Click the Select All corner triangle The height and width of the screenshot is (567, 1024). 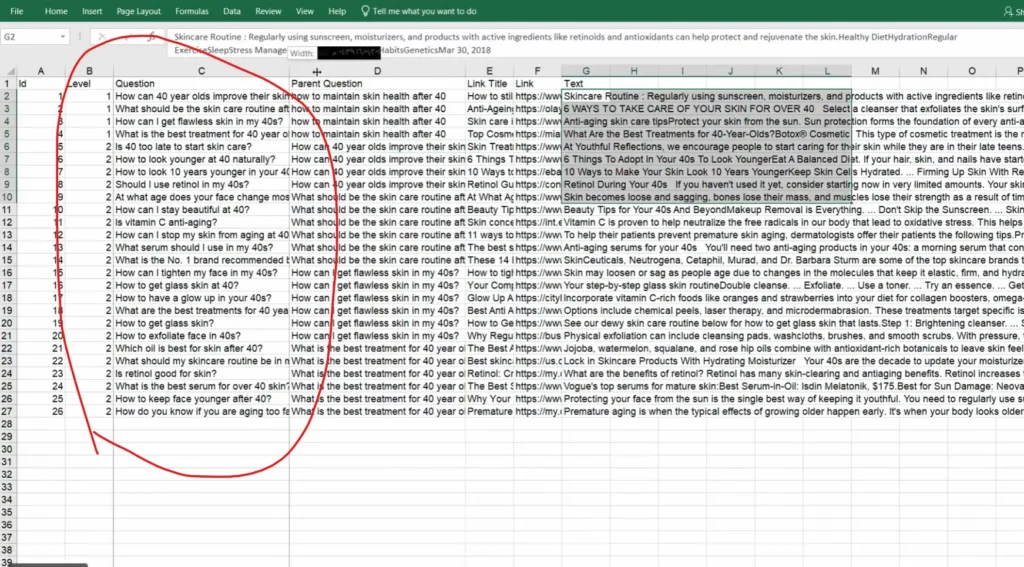pyautogui.click(x=10, y=71)
